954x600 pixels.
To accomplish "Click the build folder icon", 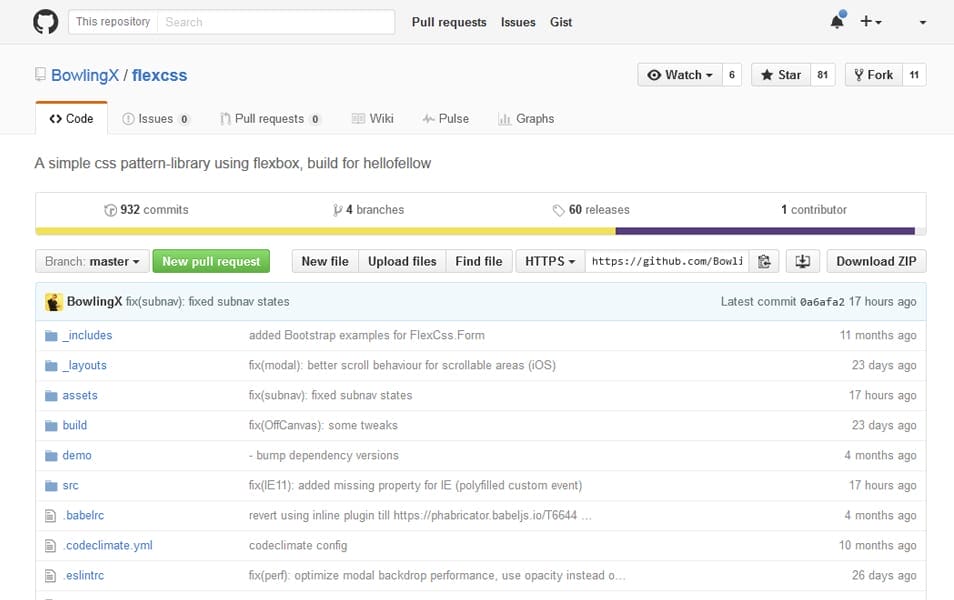I will click(x=51, y=425).
